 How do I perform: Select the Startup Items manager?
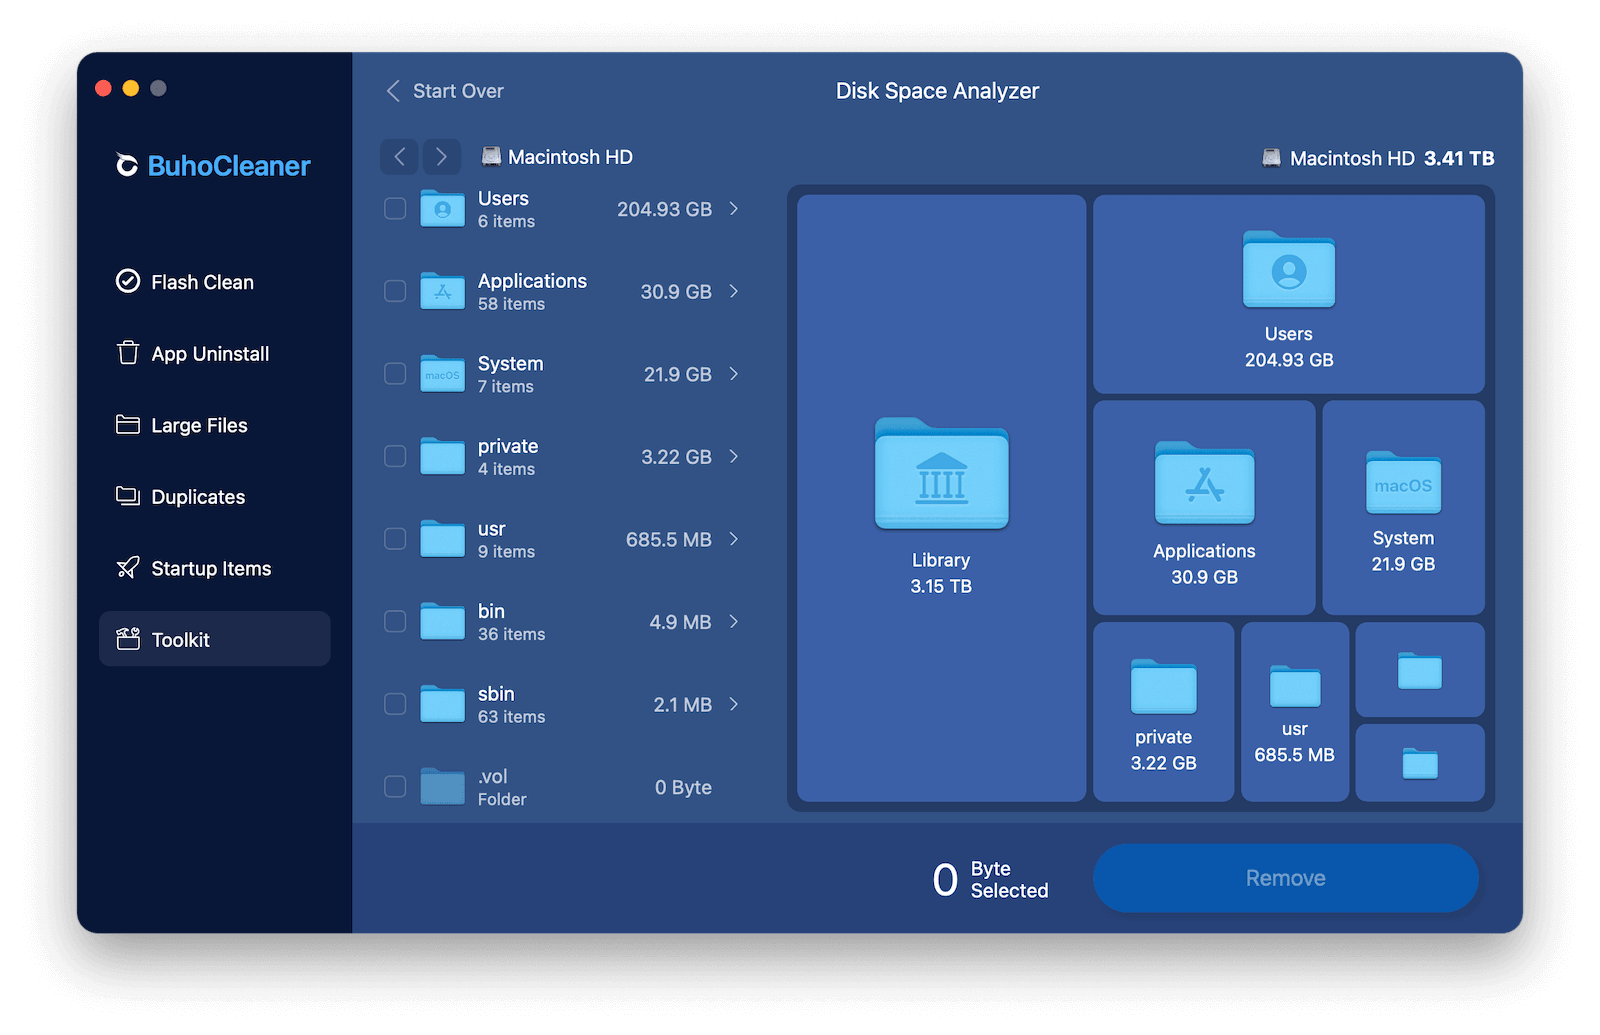coord(210,568)
